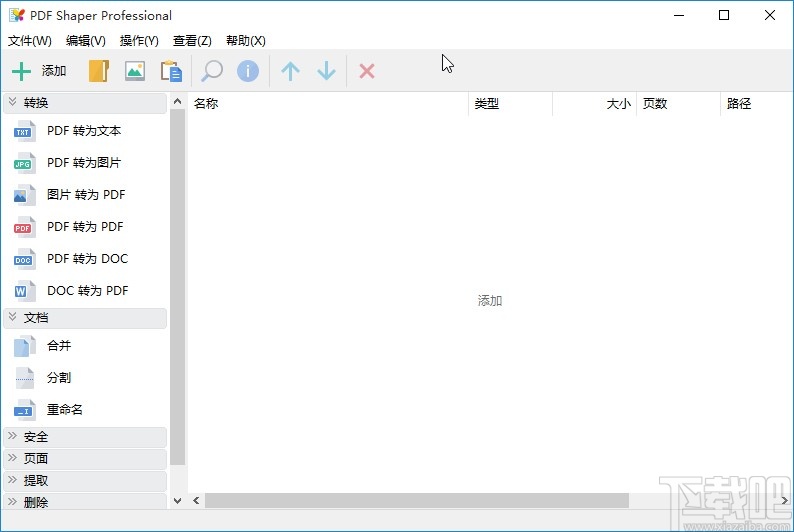Click the 添加 label in the toolbar
This screenshot has width=794, height=532.
(x=54, y=71)
